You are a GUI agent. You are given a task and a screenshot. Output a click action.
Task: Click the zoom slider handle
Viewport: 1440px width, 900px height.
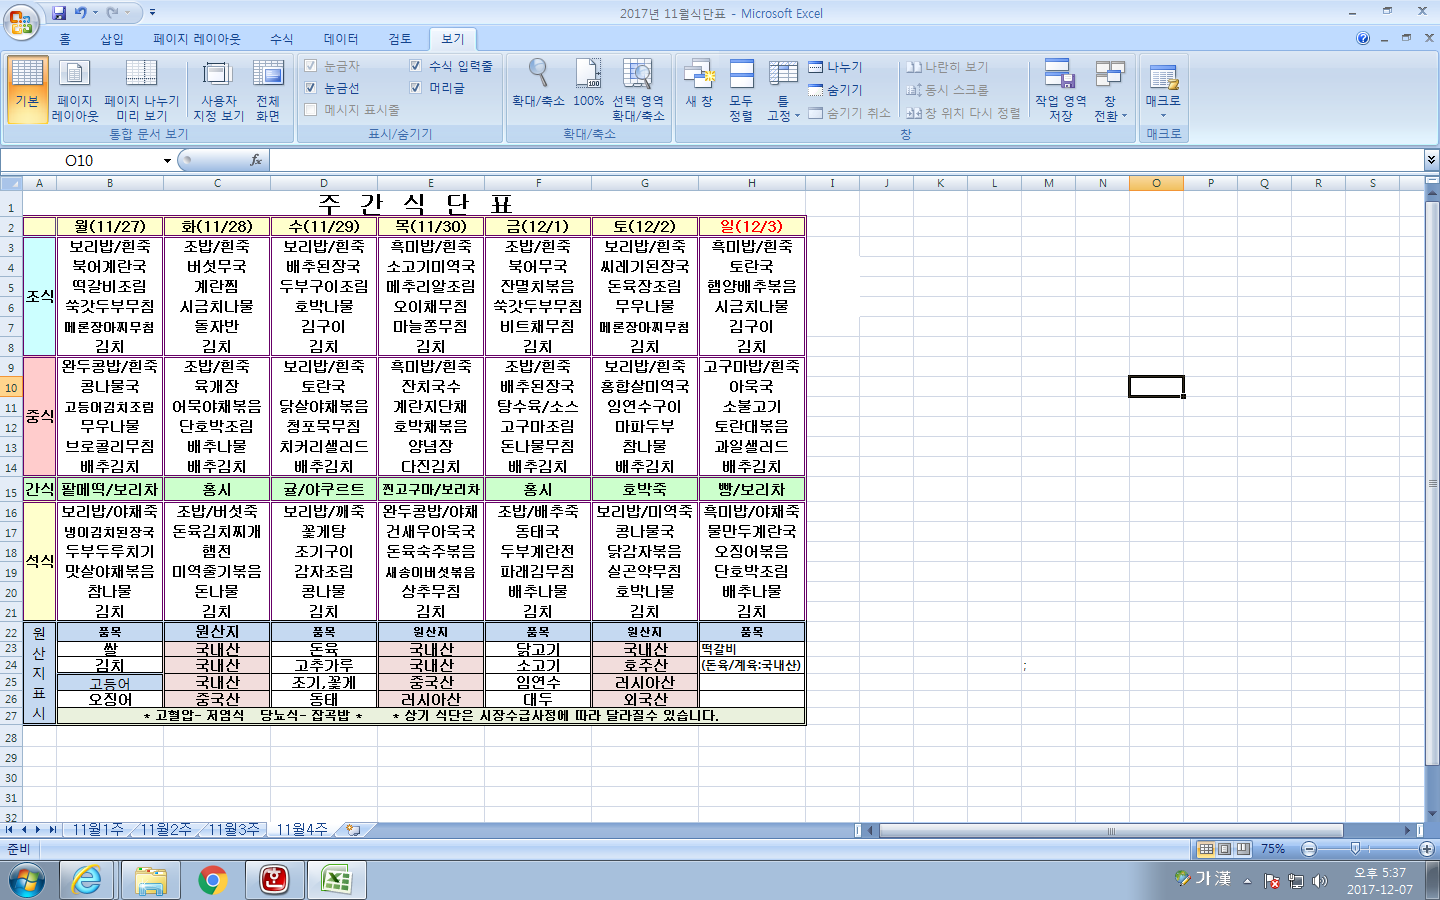pyautogui.click(x=1355, y=849)
